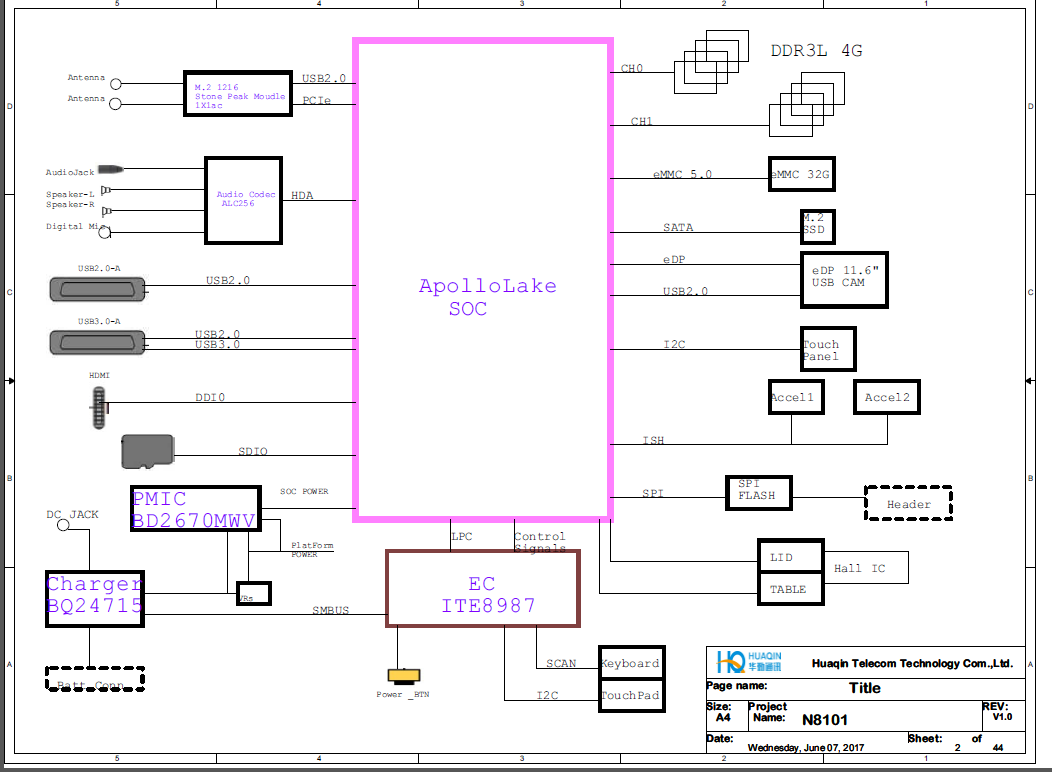Image resolution: width=1052 pixels, height=772 pixels.
Task: Click the TouchPad block
Action: point(632,695)
